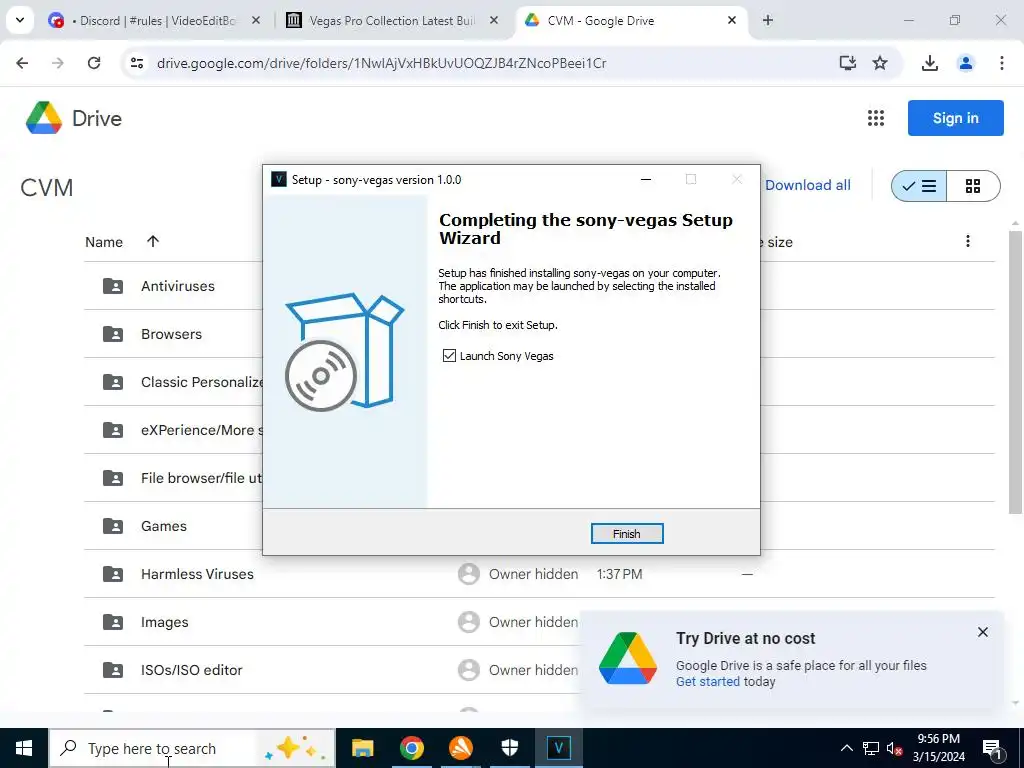
Task: Click the taskbar search box
Action: pos(192,748)
